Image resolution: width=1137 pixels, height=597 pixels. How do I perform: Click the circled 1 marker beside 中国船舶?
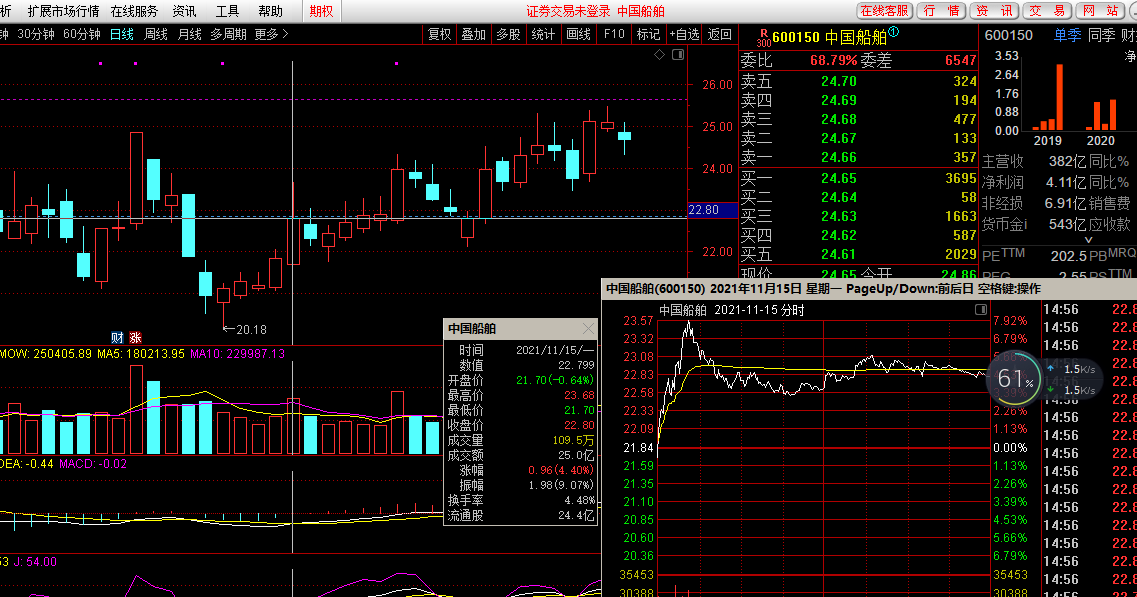click(893, 32)
